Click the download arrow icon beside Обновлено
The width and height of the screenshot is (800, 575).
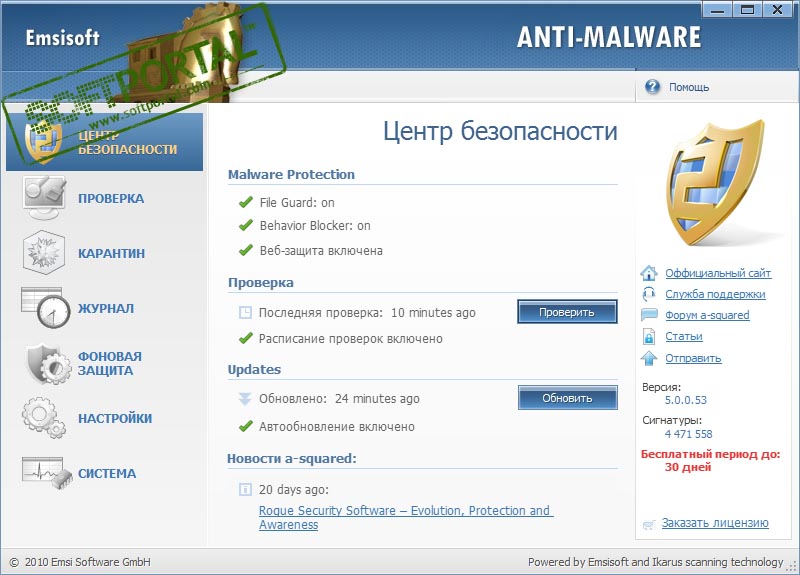245,399
